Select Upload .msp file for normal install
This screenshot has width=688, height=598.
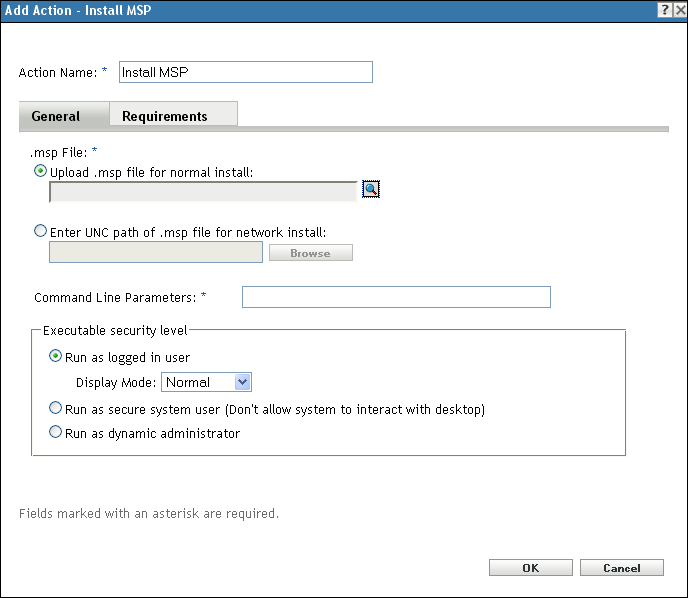click(x=41, y=172)
